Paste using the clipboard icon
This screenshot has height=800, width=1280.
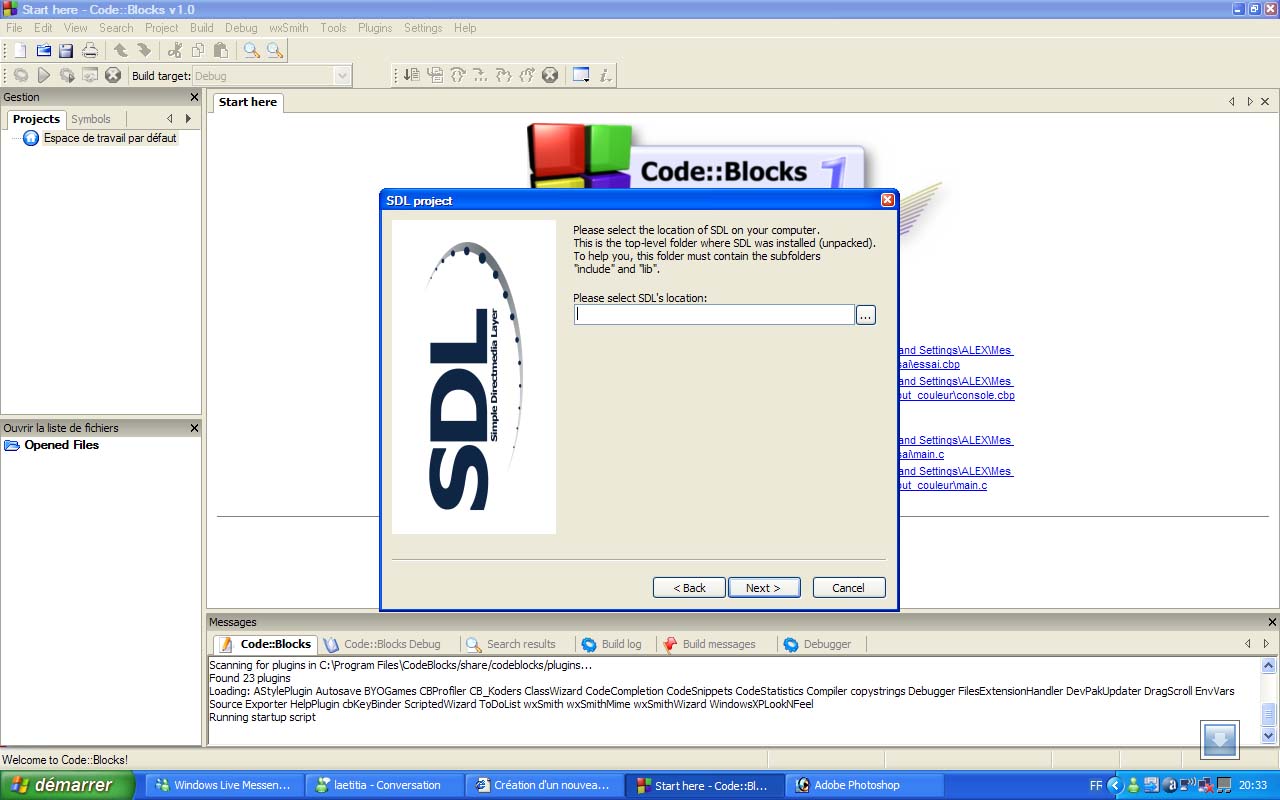(219, 51)
